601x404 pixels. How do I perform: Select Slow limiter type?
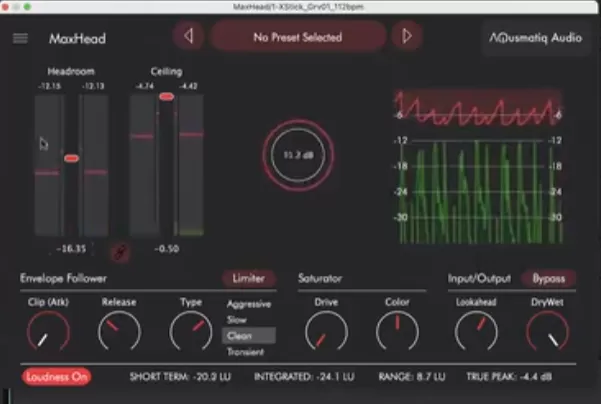click(x=236, y=320)
